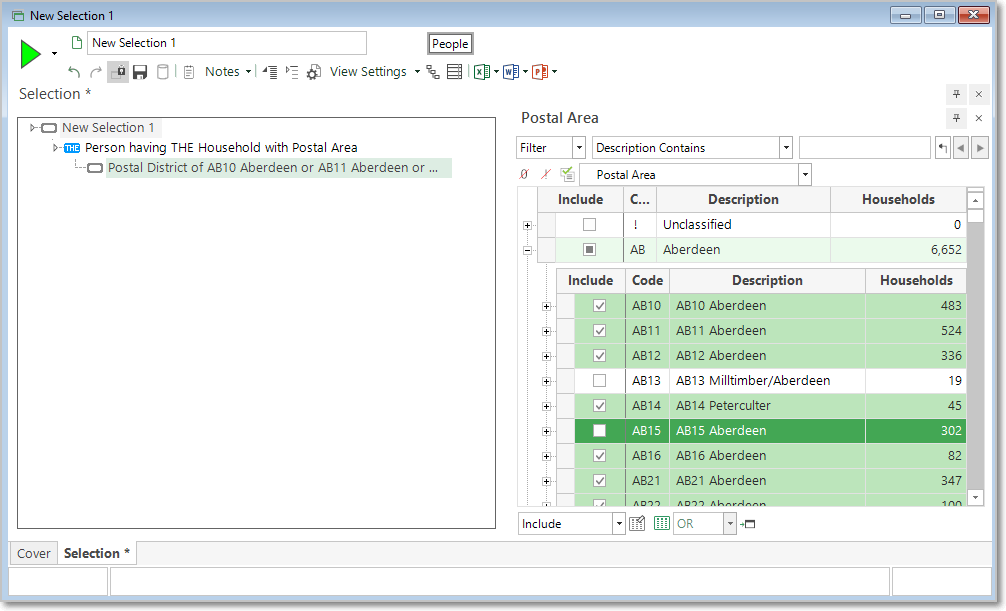
Task: Expand the Unclassified row
Action: click(x=527, y=225)
